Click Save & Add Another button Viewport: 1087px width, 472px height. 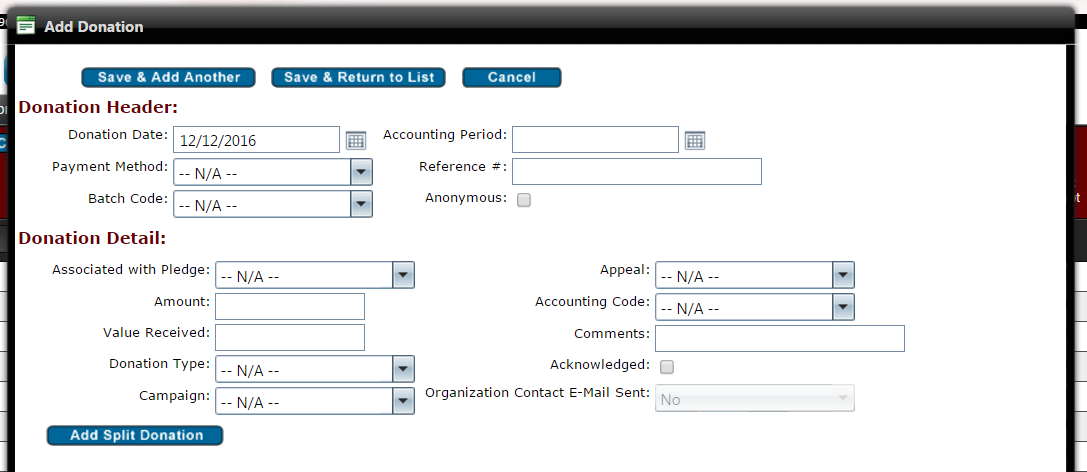click(168, 77)
